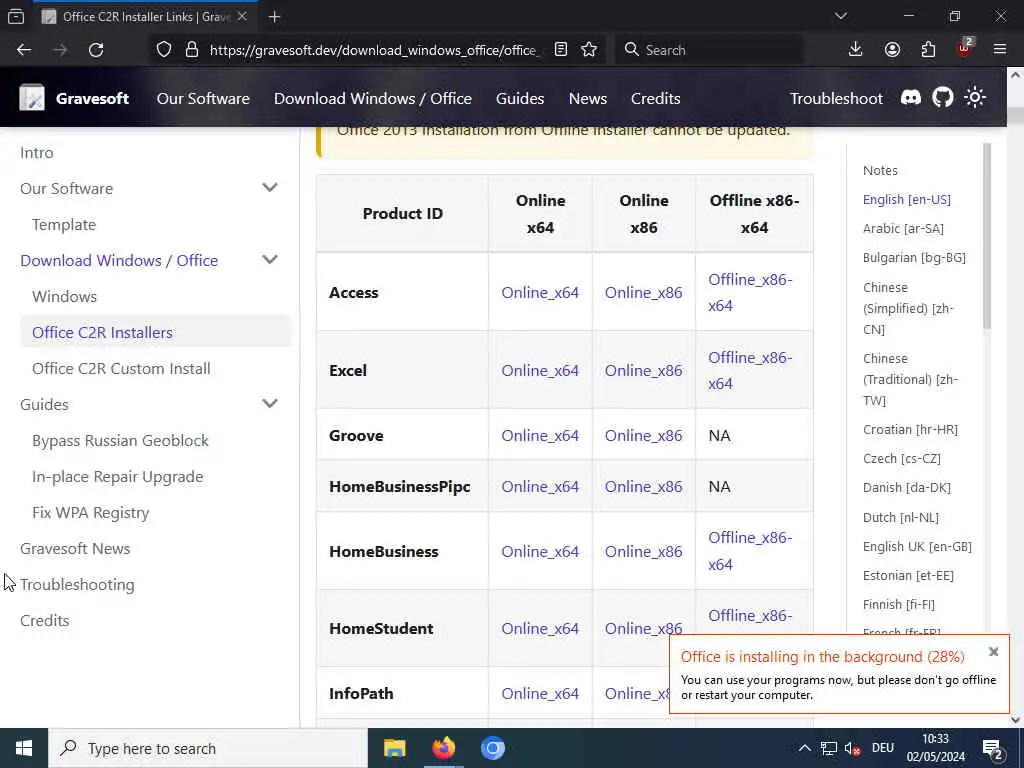This screenshot has width=1024, height=768.
Task: Open Credits in the sidebar
Action: pos(44,620)
